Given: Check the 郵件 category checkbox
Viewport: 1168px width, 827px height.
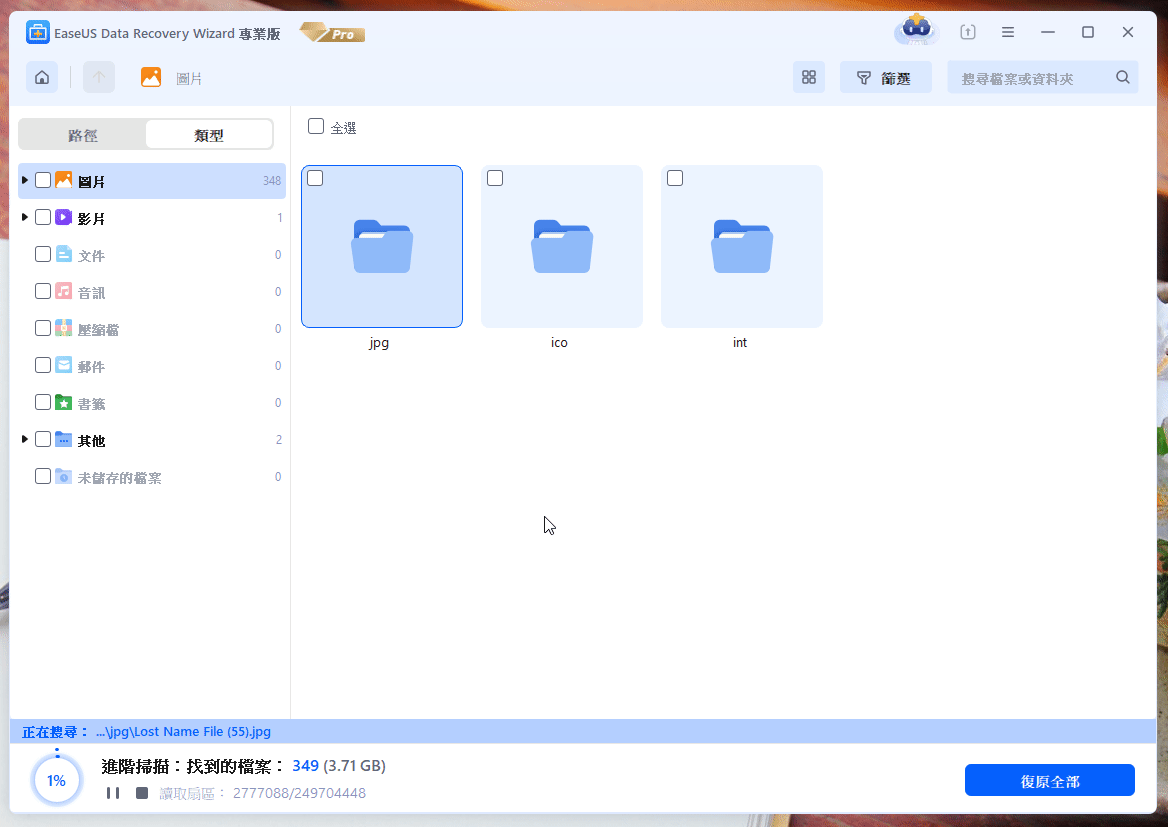Looking at the screenshot, I should click(43, 366).
